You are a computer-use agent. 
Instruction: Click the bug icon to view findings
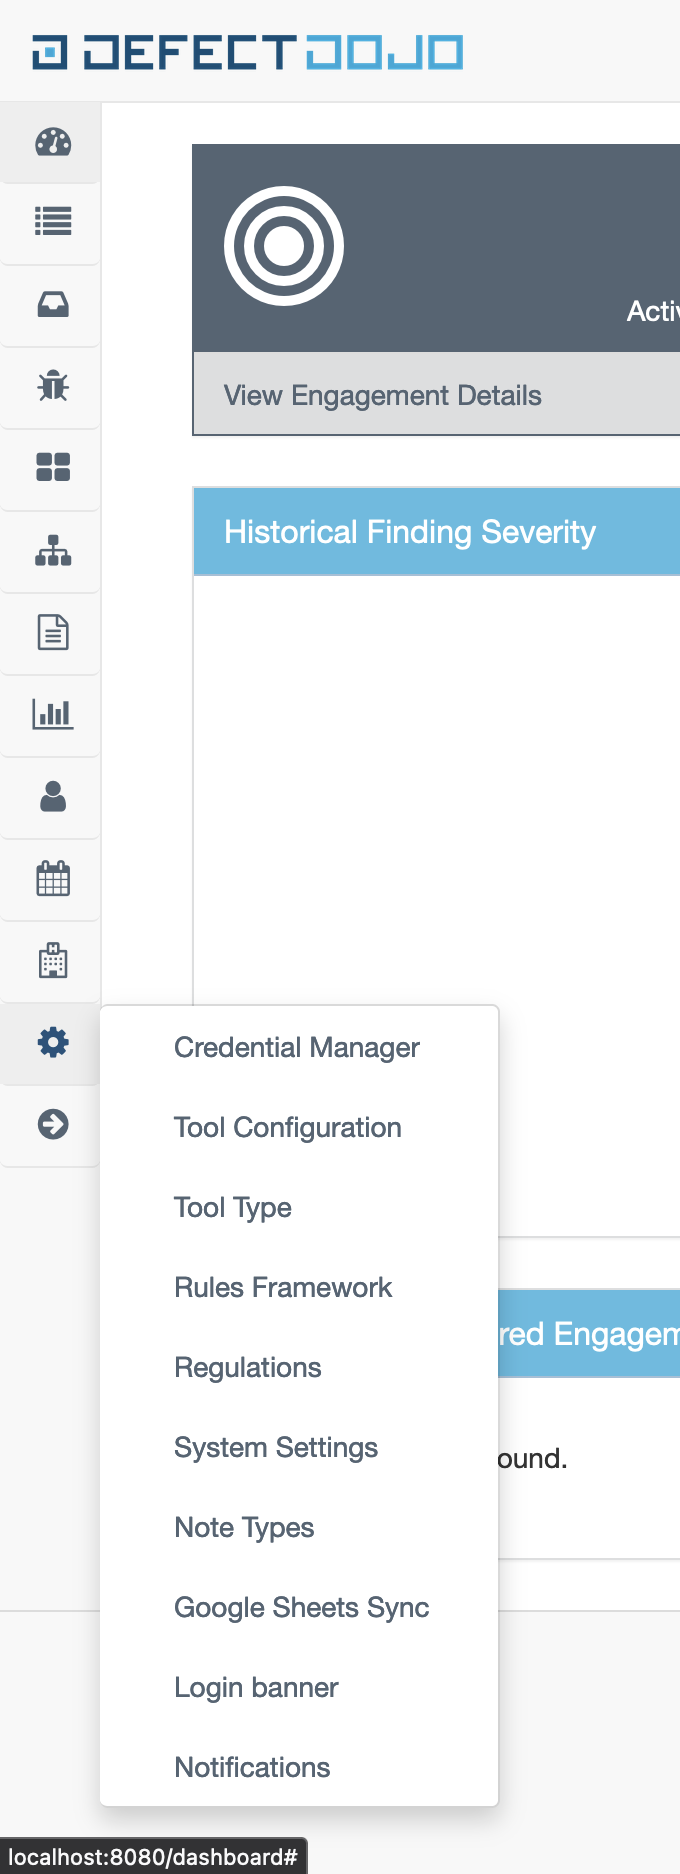click(x=50, y=388)
